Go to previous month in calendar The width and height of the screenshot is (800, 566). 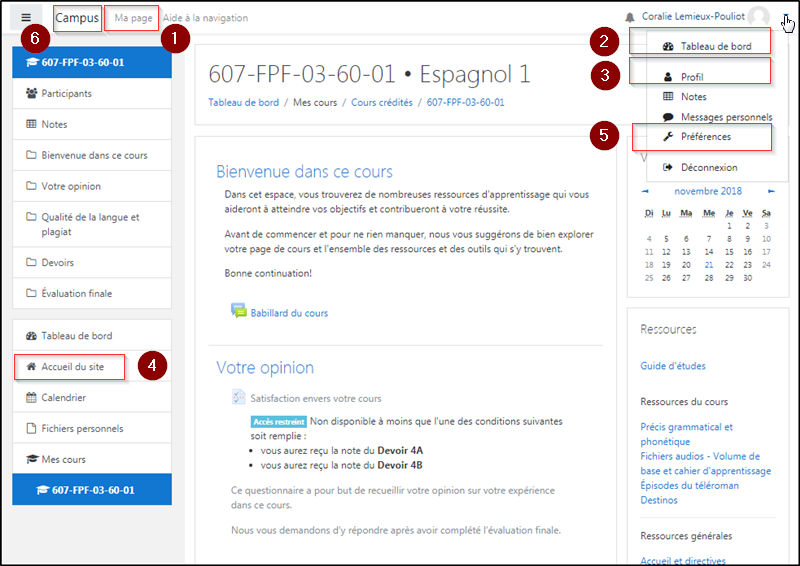point(645,191)
